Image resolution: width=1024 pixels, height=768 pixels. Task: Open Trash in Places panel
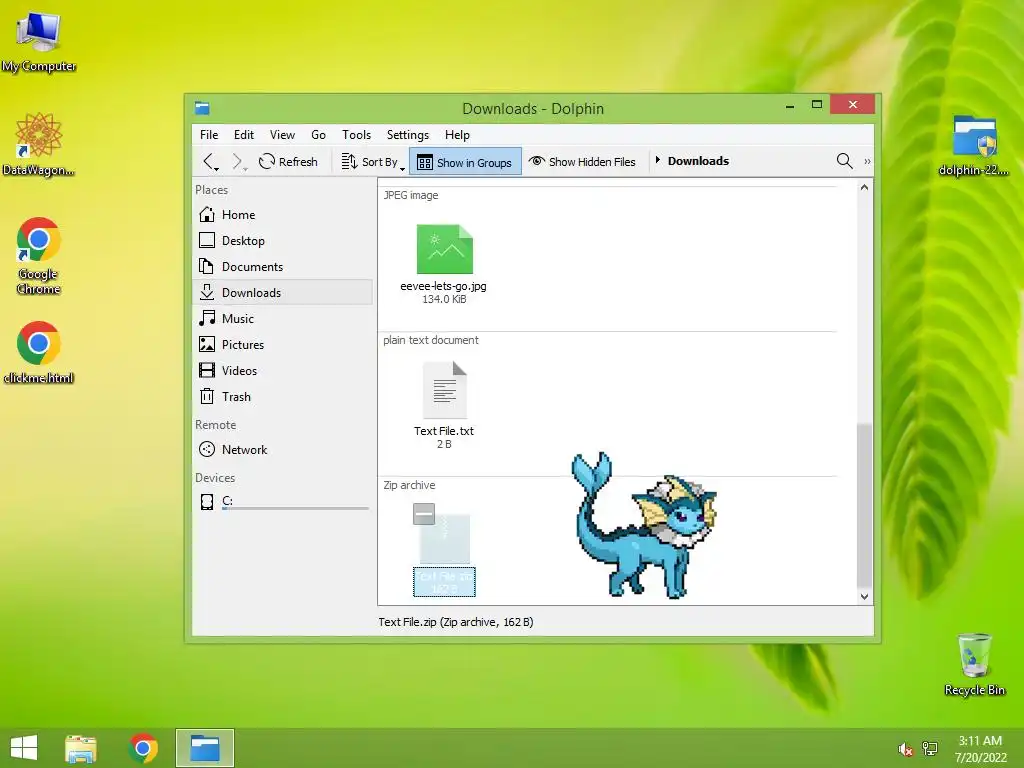click(283, 396)
